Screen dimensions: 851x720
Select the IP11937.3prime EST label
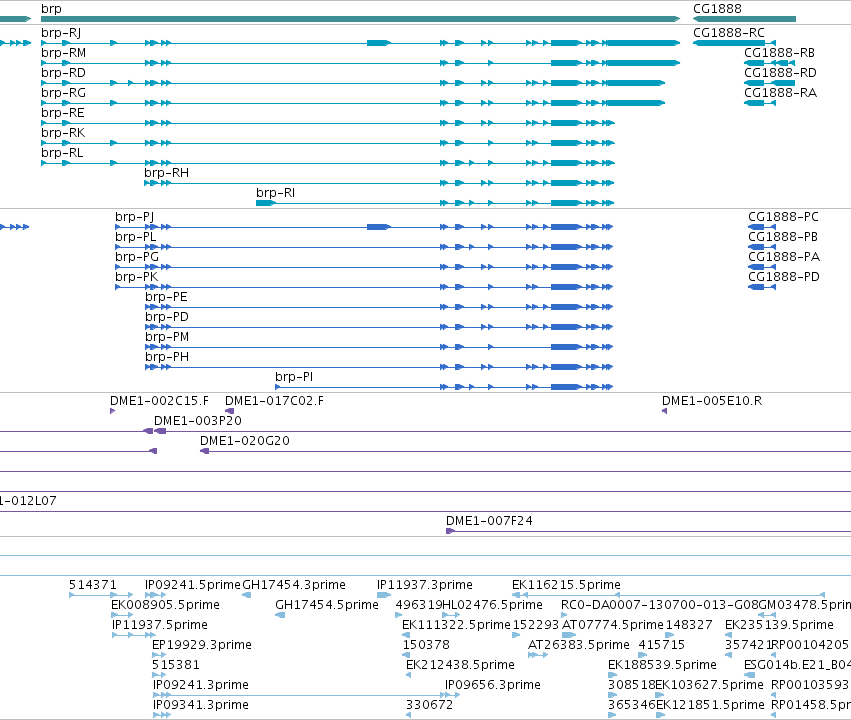424,585
